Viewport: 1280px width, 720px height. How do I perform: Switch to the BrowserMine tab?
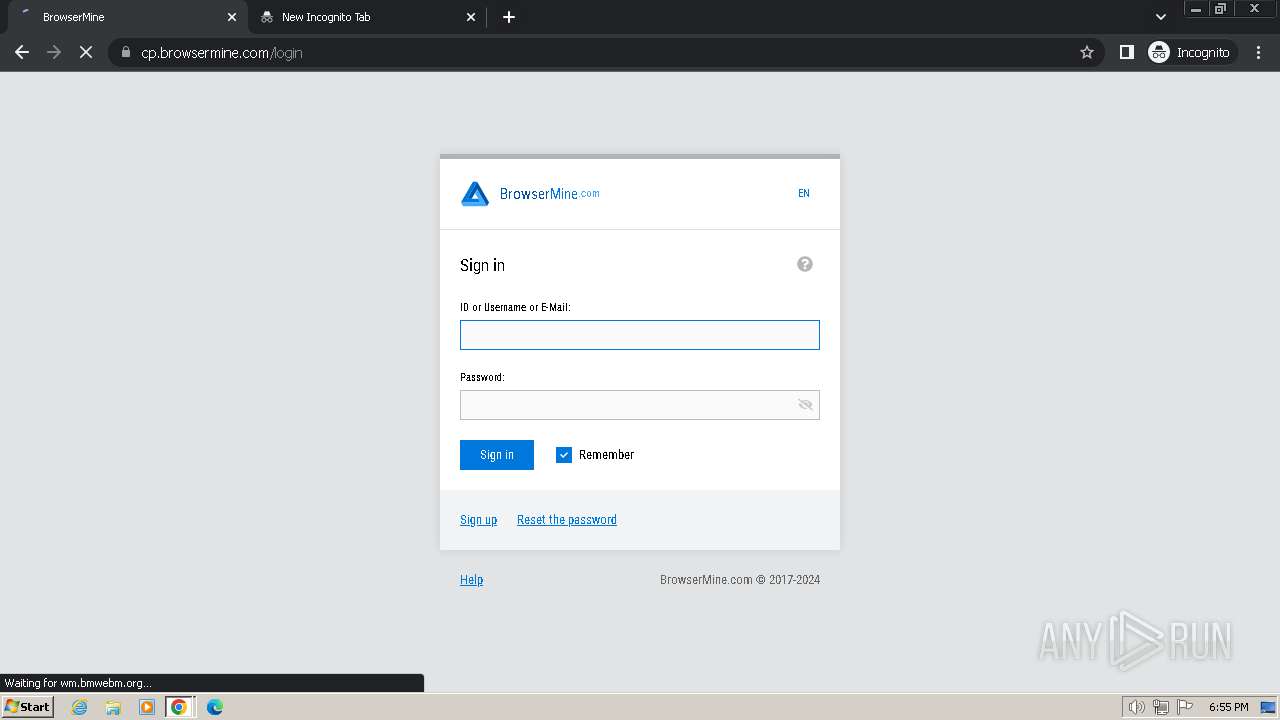tap(125, 17)
